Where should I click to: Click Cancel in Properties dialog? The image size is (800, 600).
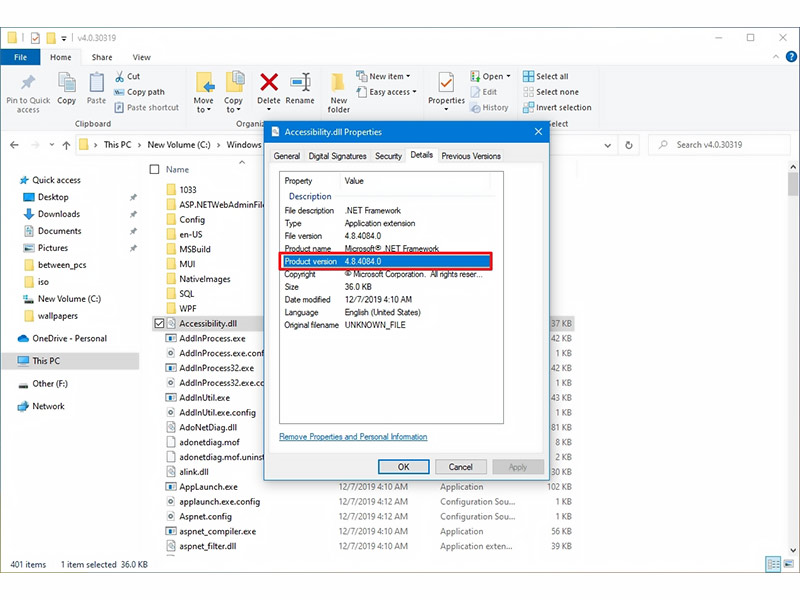(x=460, y=467)
